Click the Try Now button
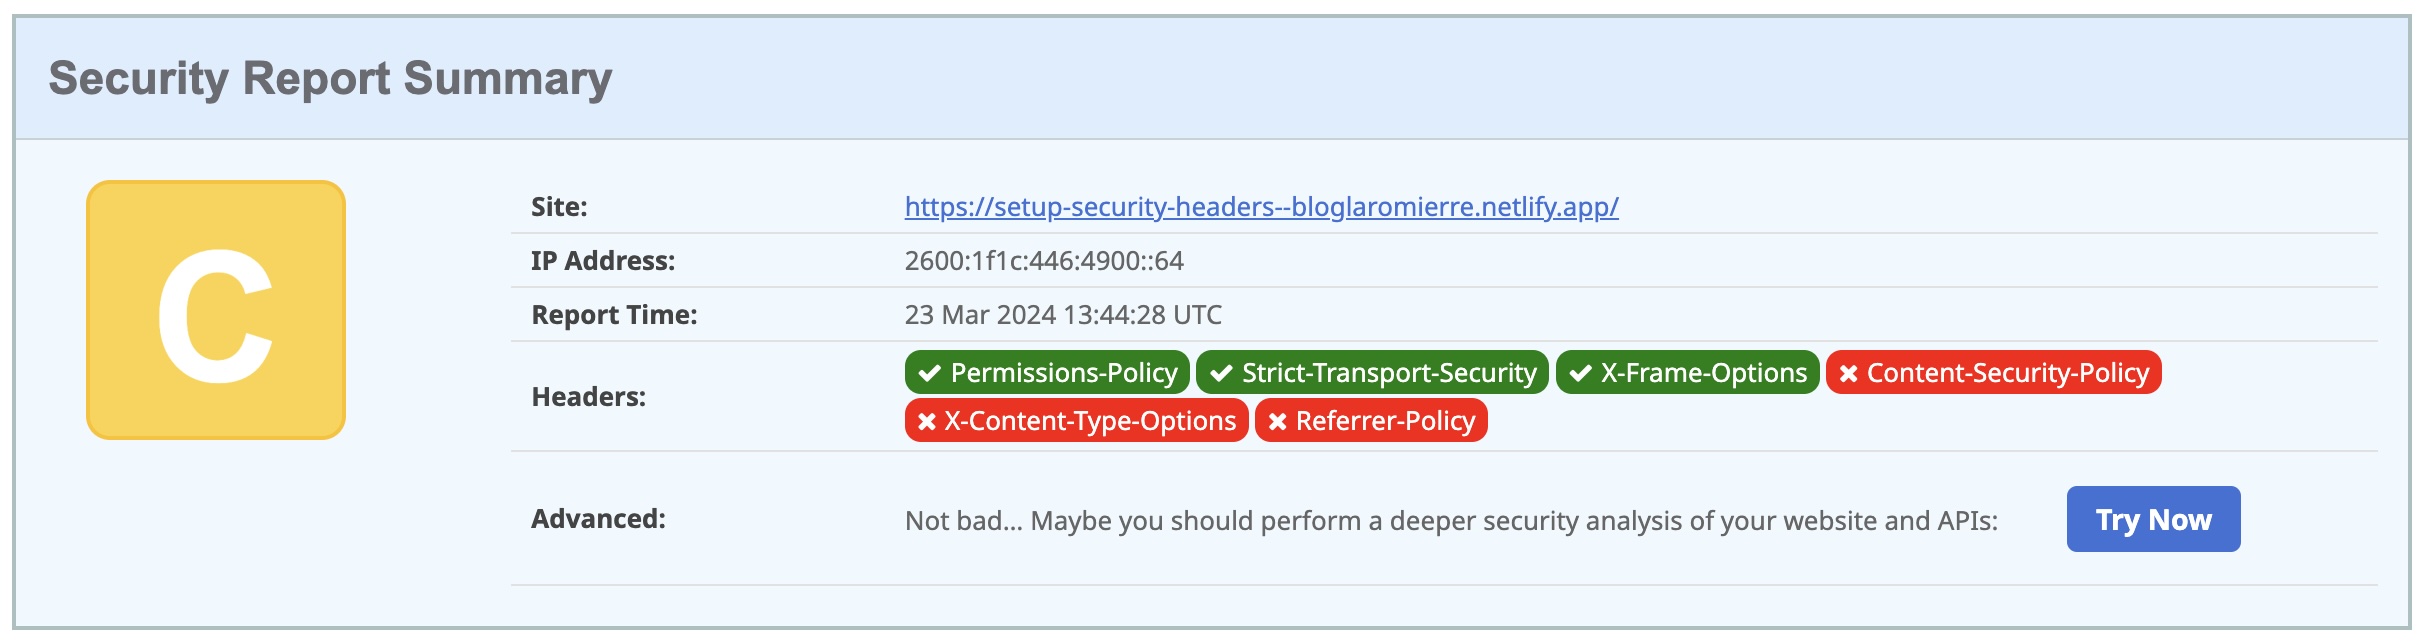The image size is (2426, 644). [x=2153, y=519]
